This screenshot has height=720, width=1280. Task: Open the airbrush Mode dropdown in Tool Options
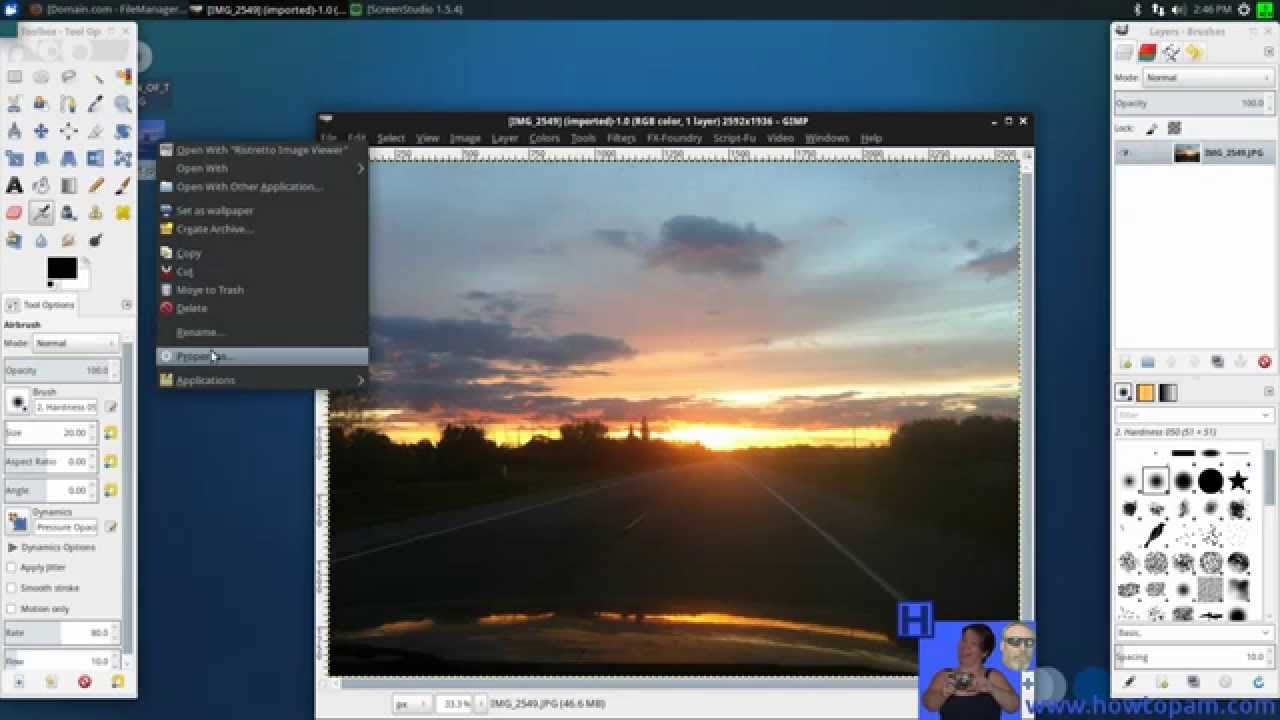76,343
